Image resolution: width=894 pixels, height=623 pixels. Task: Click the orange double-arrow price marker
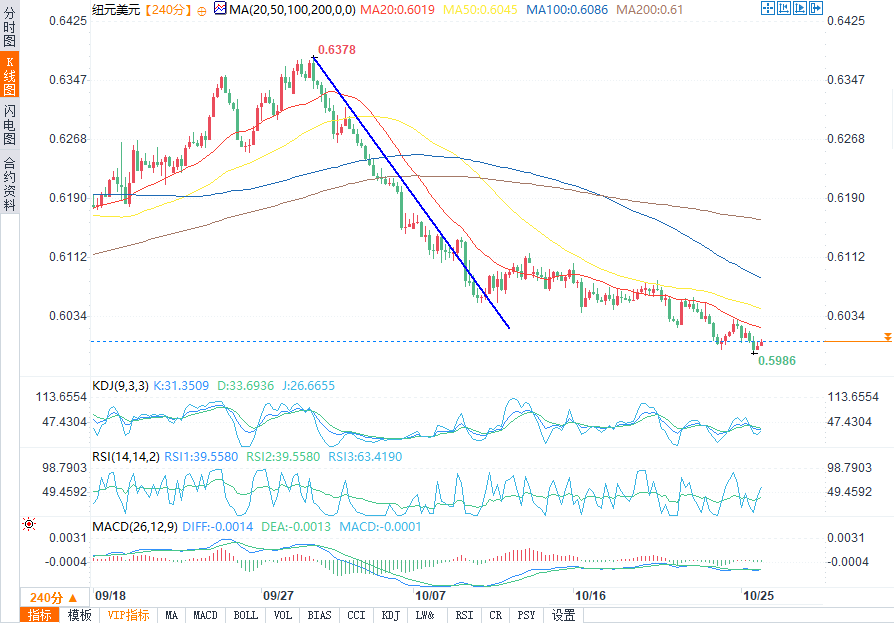(888, 337)
